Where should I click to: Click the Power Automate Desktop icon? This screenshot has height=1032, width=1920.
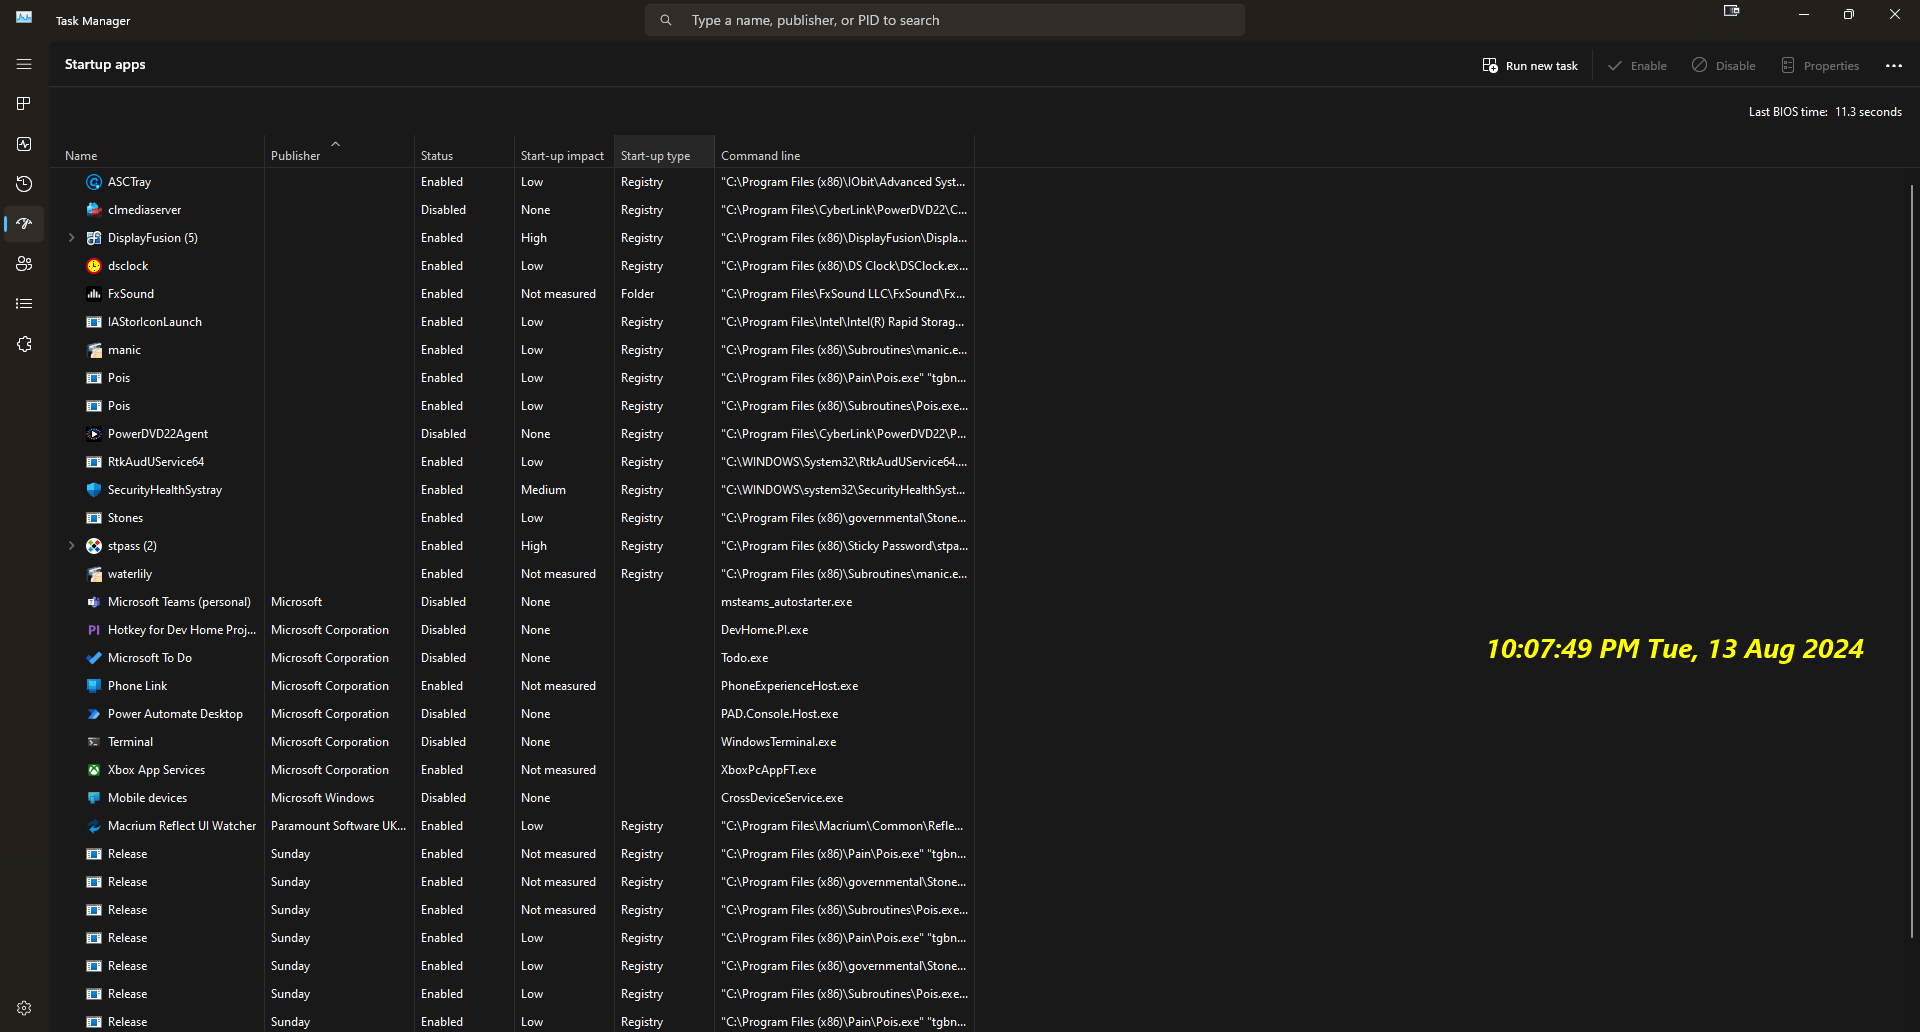[x=94, y=714]
